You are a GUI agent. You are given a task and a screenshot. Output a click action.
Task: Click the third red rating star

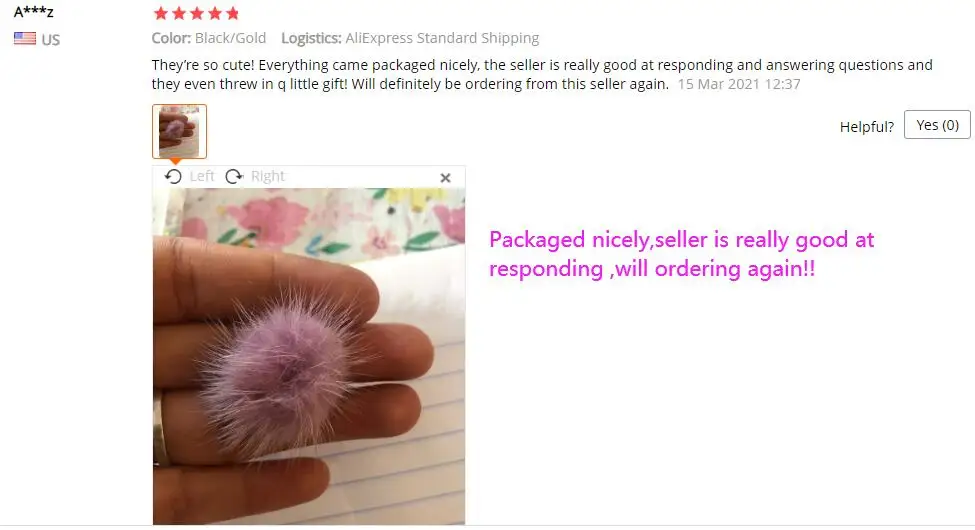[x=196, y=13]
